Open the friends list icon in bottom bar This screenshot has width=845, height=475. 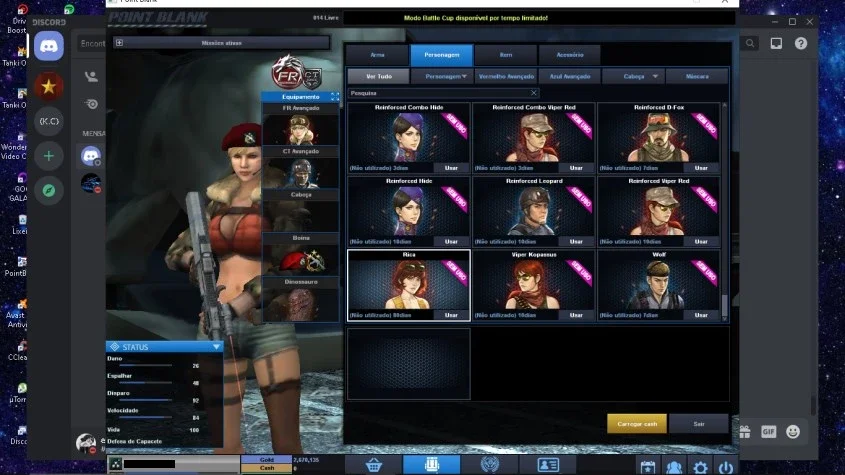tap(674, 467)
